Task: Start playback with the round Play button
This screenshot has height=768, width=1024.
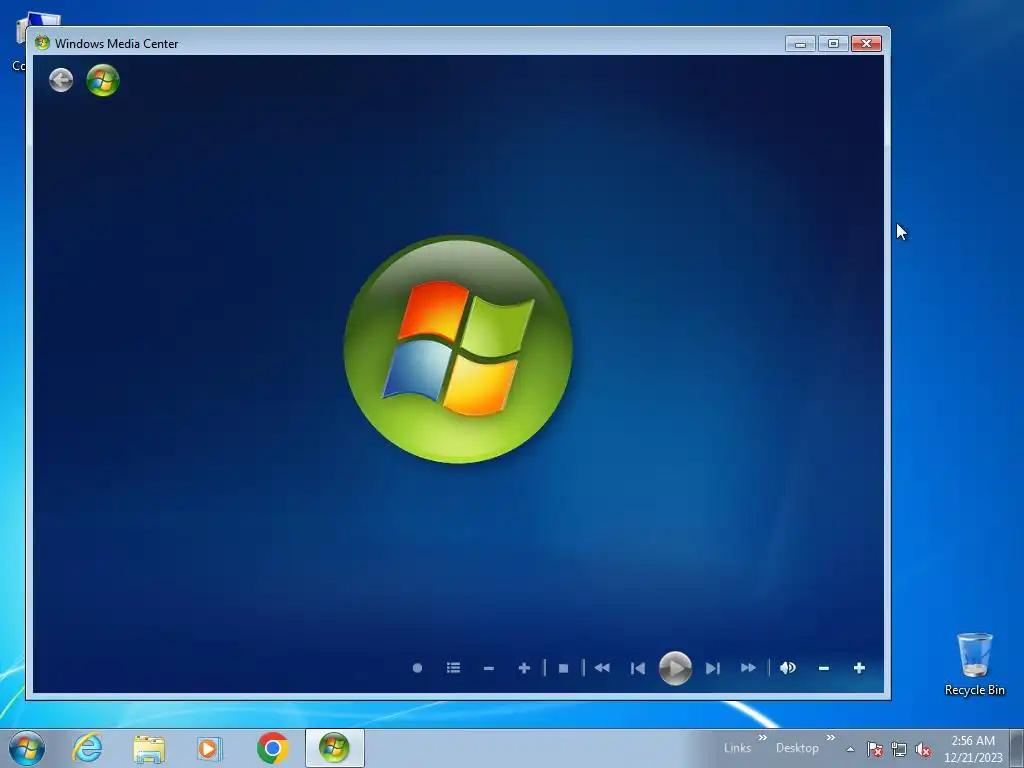Action: click(675, 668)
